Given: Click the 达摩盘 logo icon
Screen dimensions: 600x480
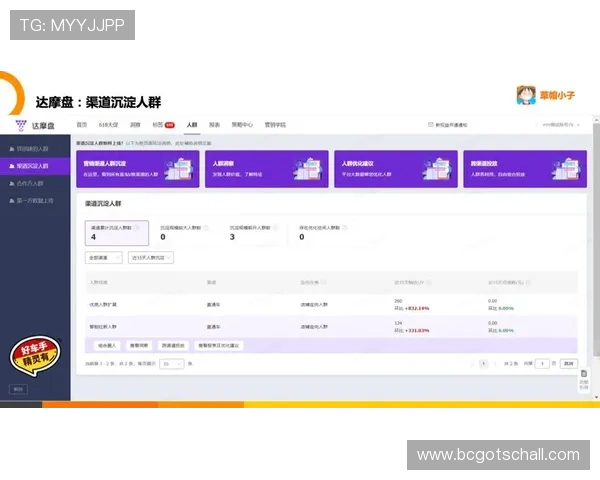Looking at the screenshot, I should pos(21,125).
